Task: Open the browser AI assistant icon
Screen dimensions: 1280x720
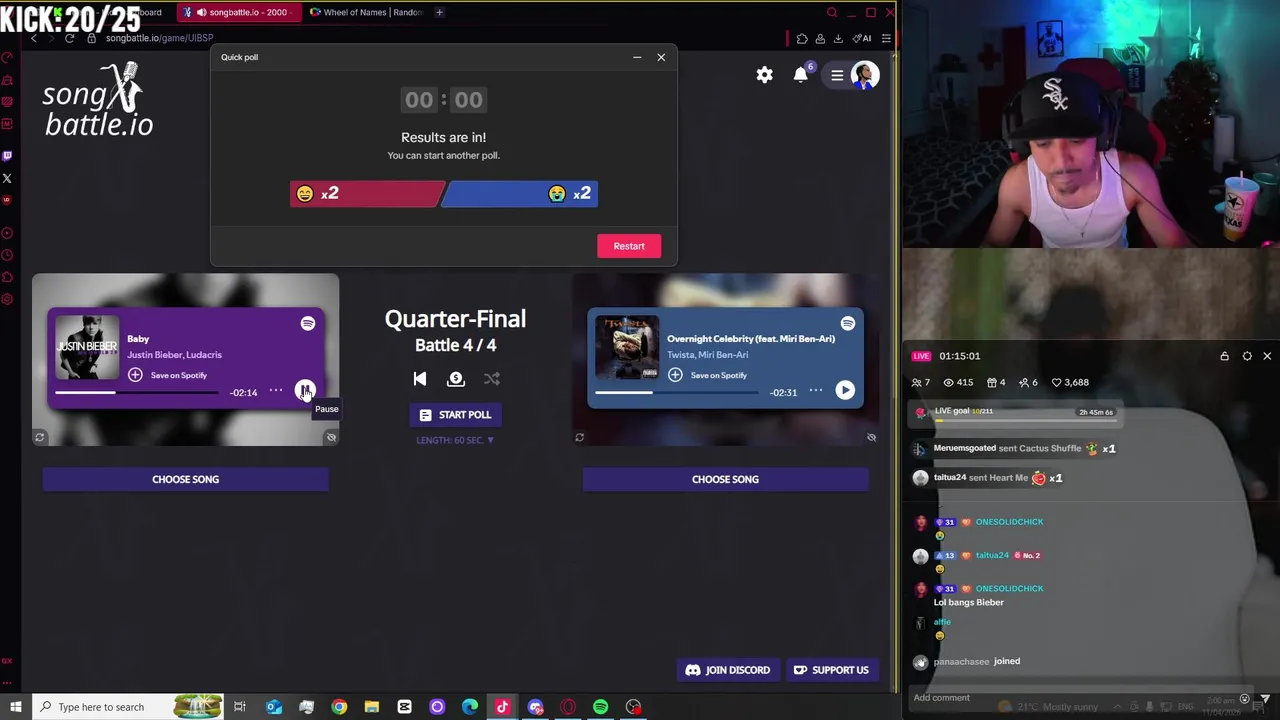Action: 861,38
